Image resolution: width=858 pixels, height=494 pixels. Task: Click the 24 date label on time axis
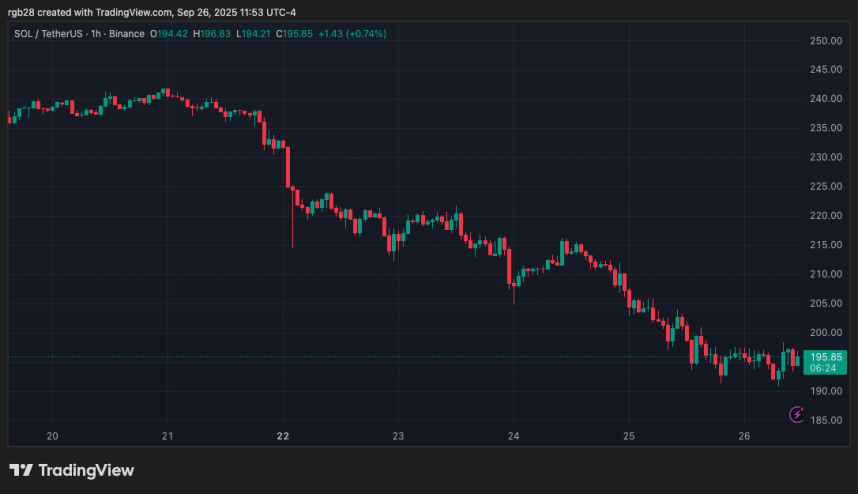click(513, 436)
